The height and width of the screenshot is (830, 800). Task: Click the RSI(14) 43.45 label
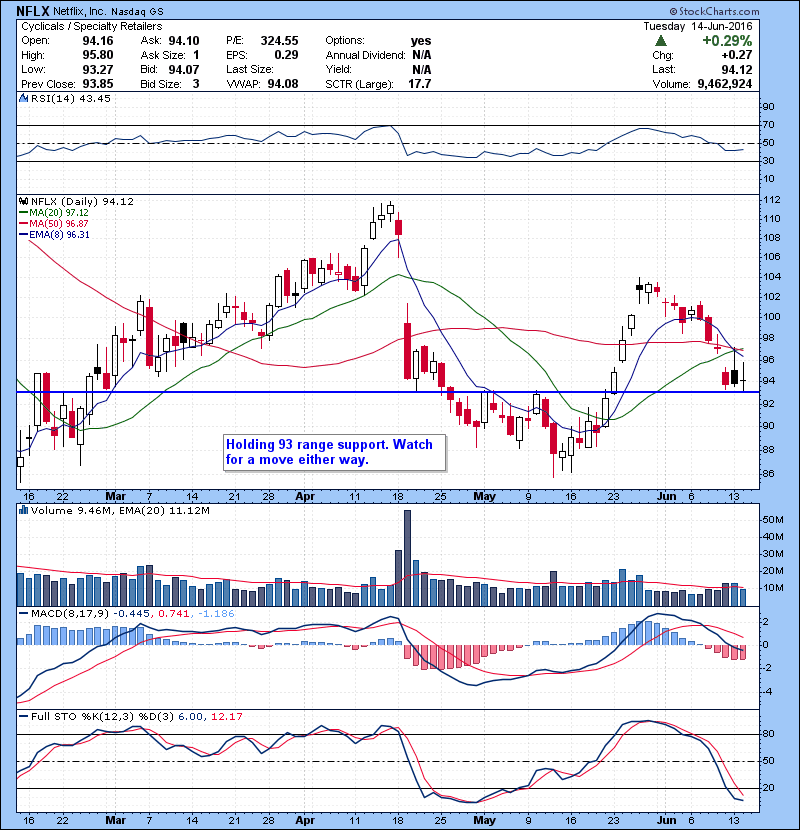click(71, 98)
